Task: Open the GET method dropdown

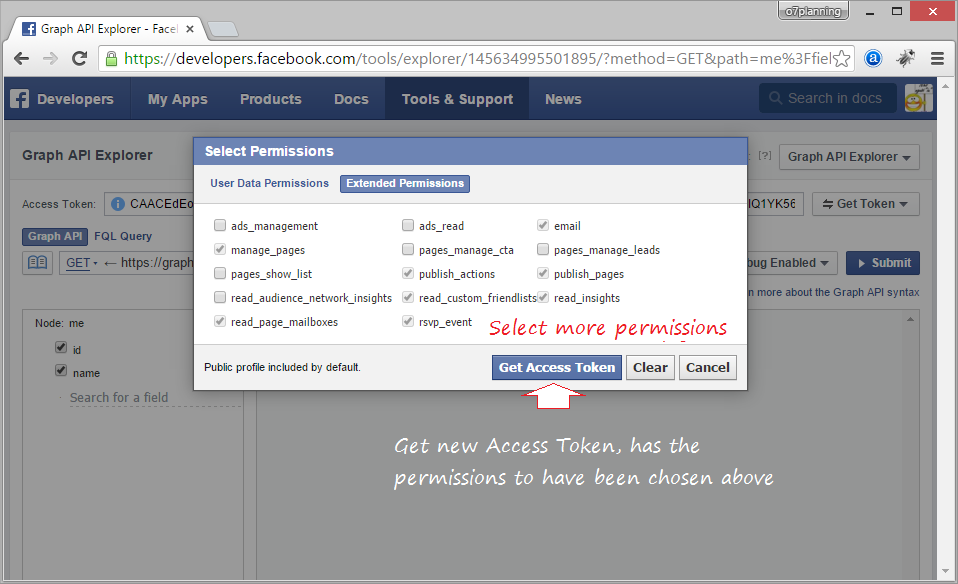Action: 82,263
